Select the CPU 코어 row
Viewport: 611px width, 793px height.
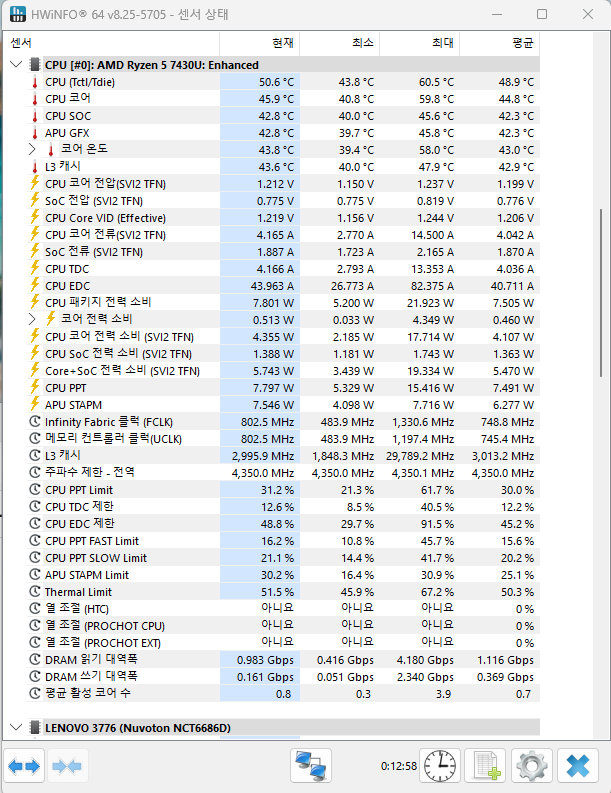[x=283, y=99]
